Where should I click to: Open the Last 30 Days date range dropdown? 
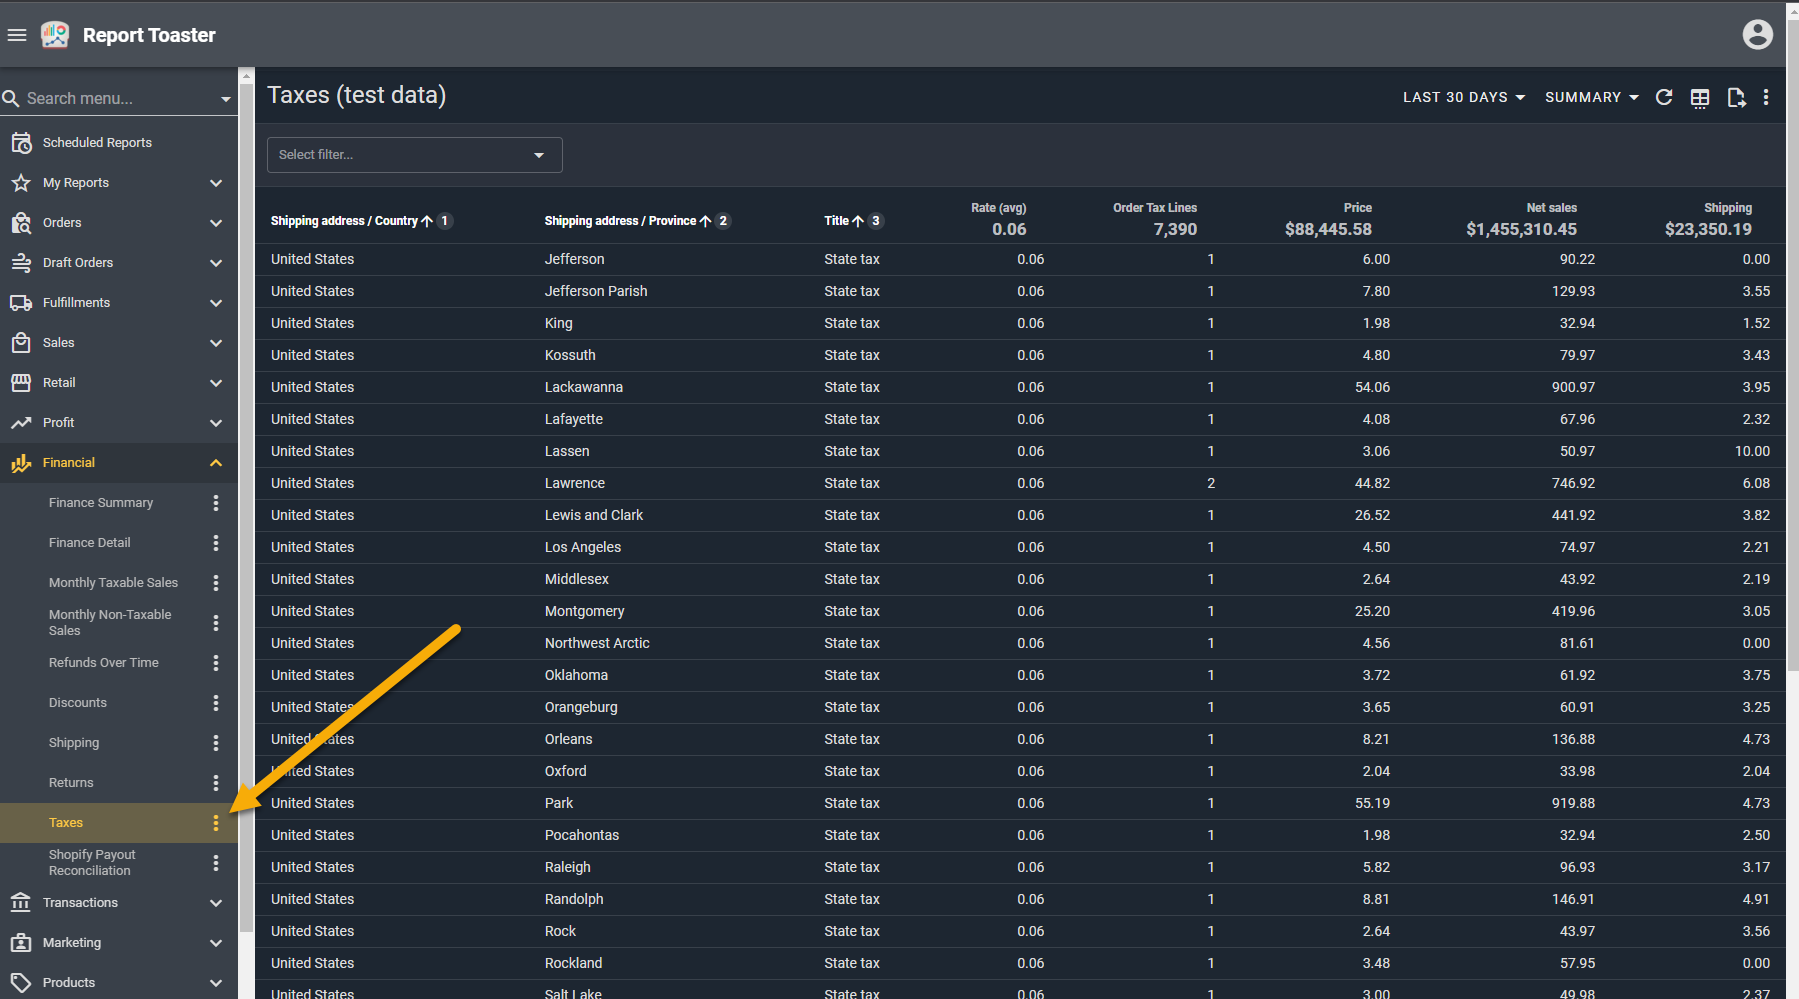point(1463,97)
